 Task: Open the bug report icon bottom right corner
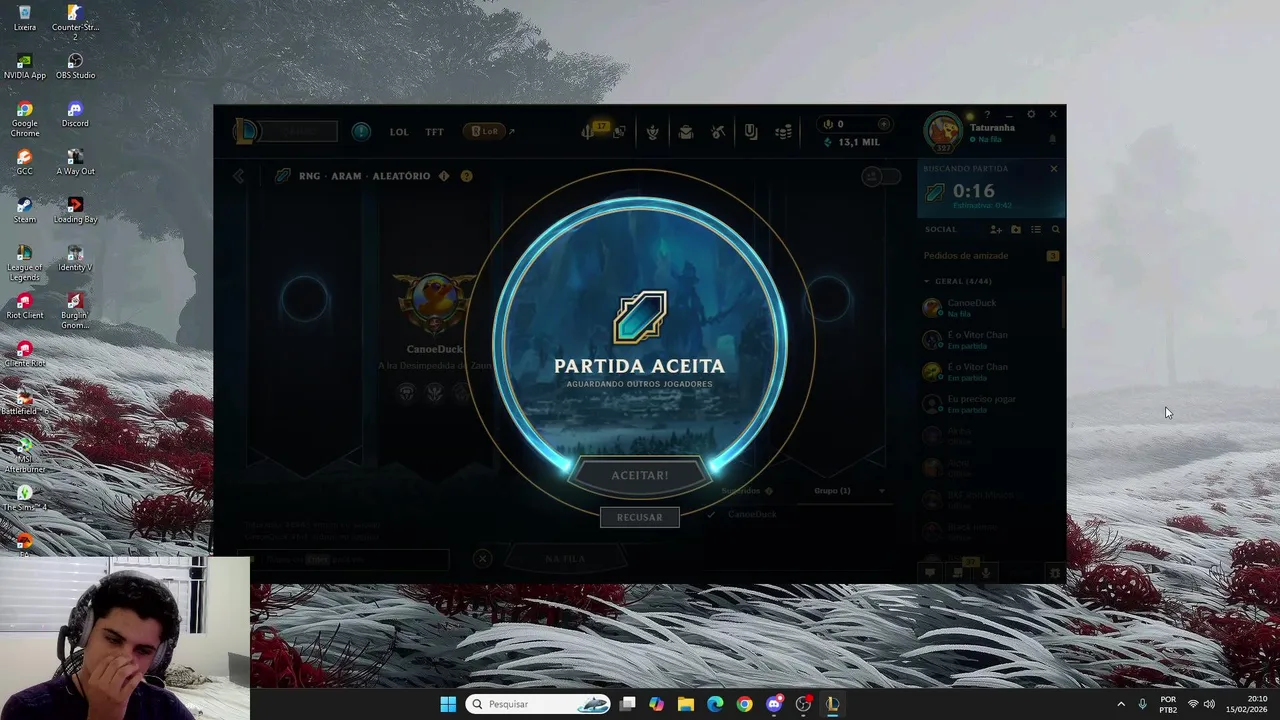[1053, 572]
